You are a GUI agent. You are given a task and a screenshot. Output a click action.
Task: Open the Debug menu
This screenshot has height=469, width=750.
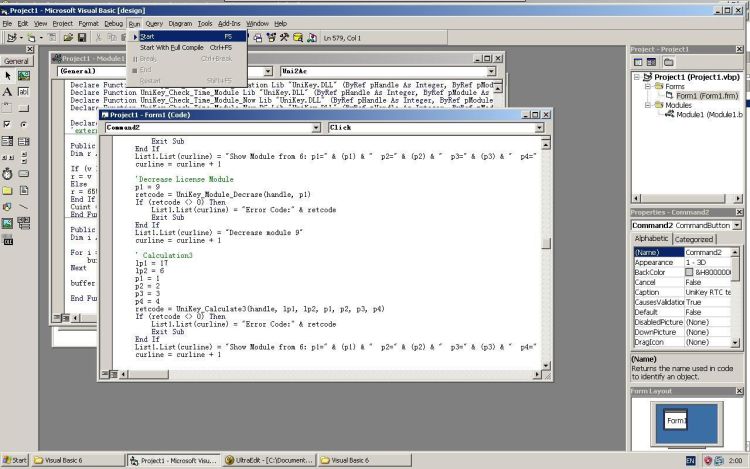click(x=113, y=23)
